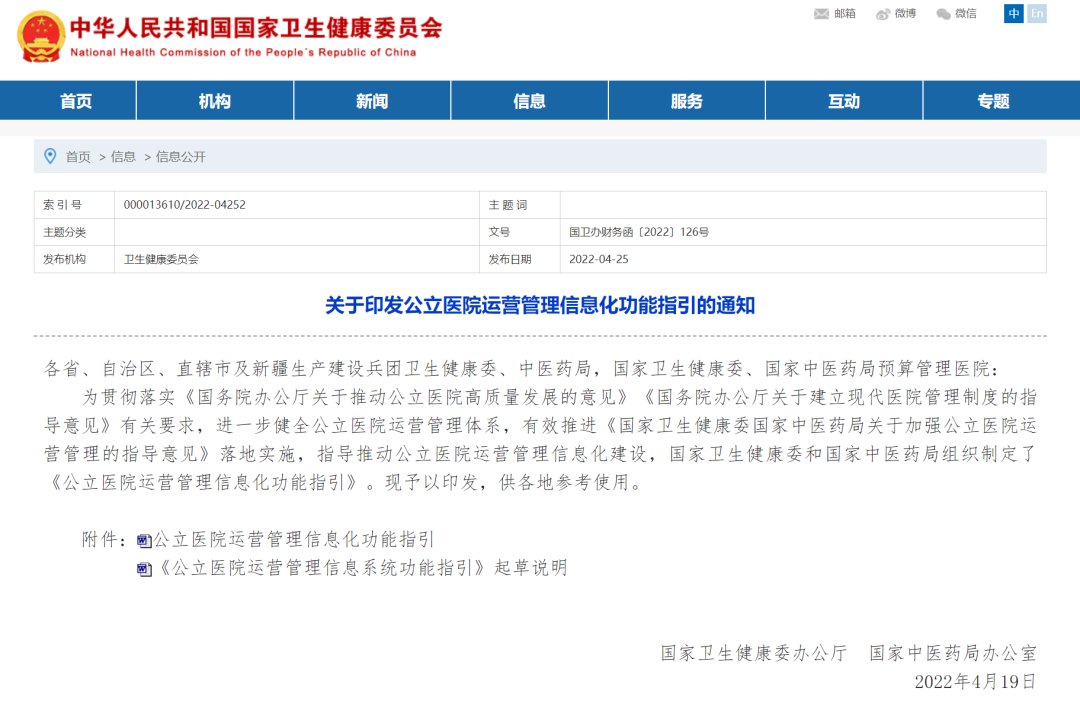Click the 微信 WeChat icon
This screenshot has height=707, width=1080.
(x=943, y=14)
